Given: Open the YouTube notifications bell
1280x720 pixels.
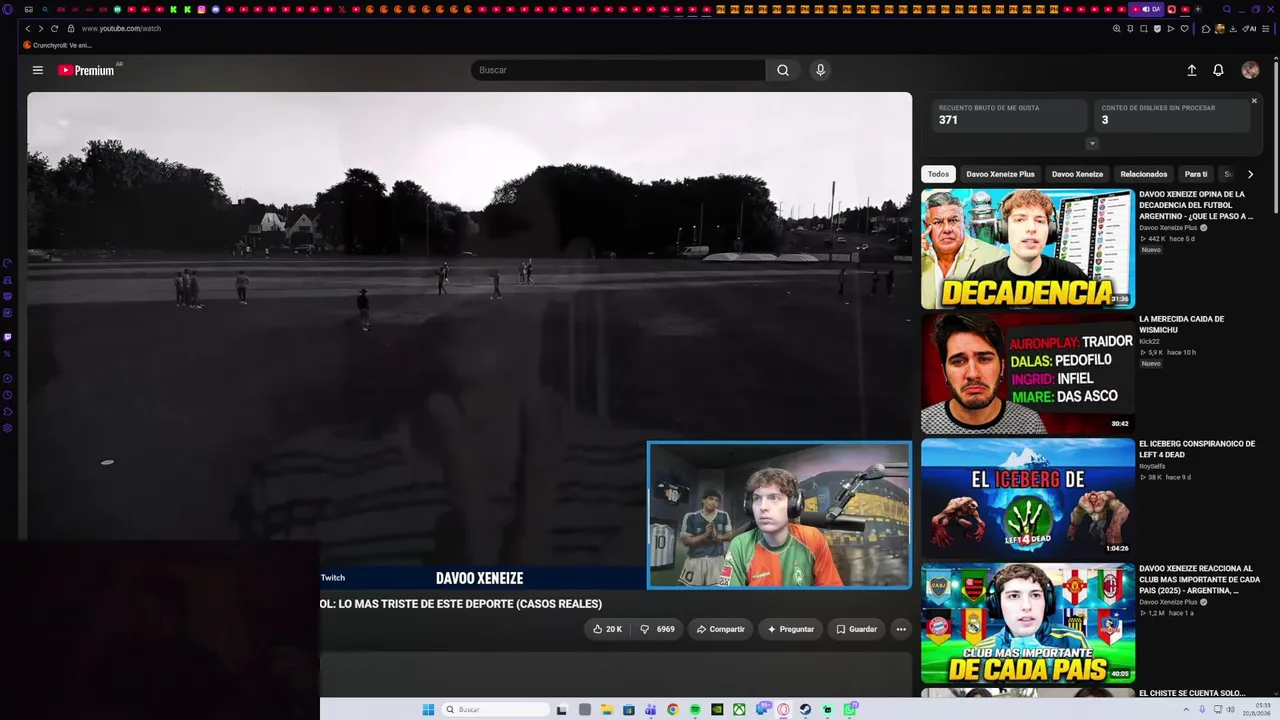Looking at the screenshot, I should coord(1218,70).
